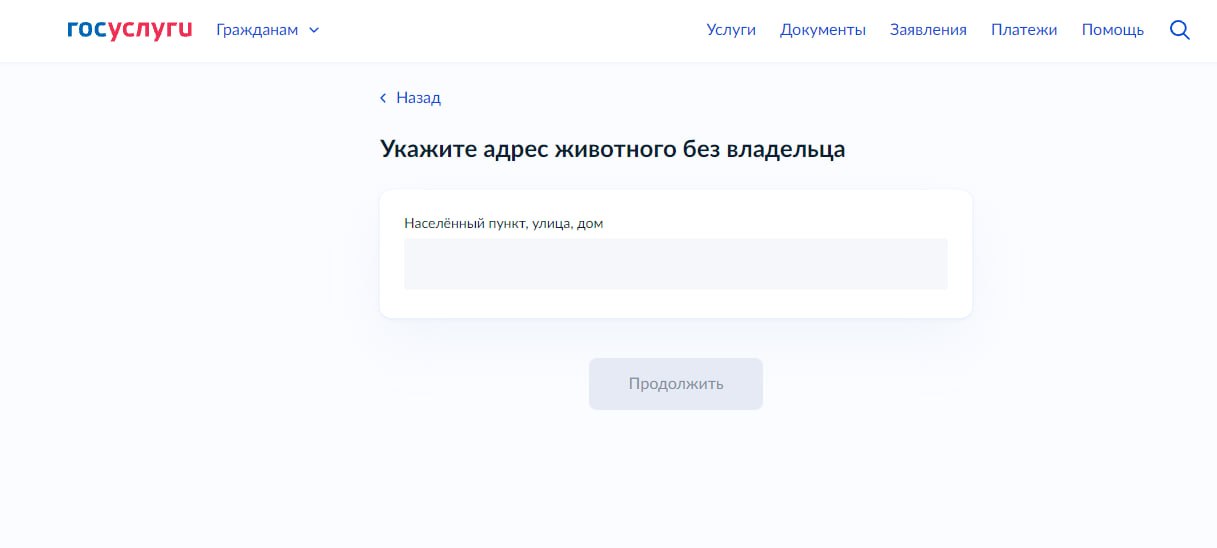The height and width of the screenshot is (548, 1217).
Task: Go to the Документы section
Action: click(x=822, y=30)
